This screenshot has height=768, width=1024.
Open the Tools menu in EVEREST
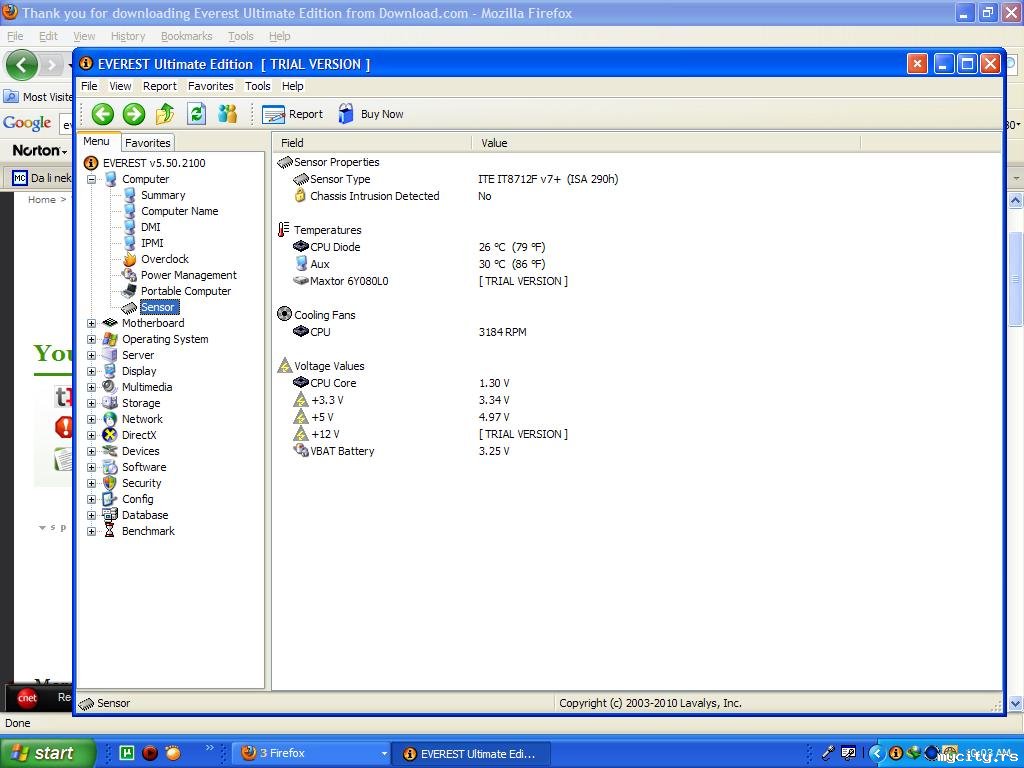pyautogui.click(x=257, y=86)
